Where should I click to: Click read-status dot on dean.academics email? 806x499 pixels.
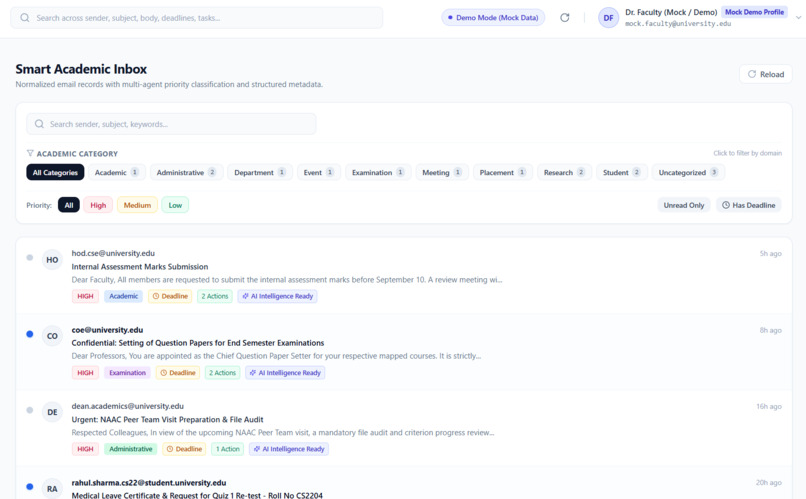(x=30, y=410)
